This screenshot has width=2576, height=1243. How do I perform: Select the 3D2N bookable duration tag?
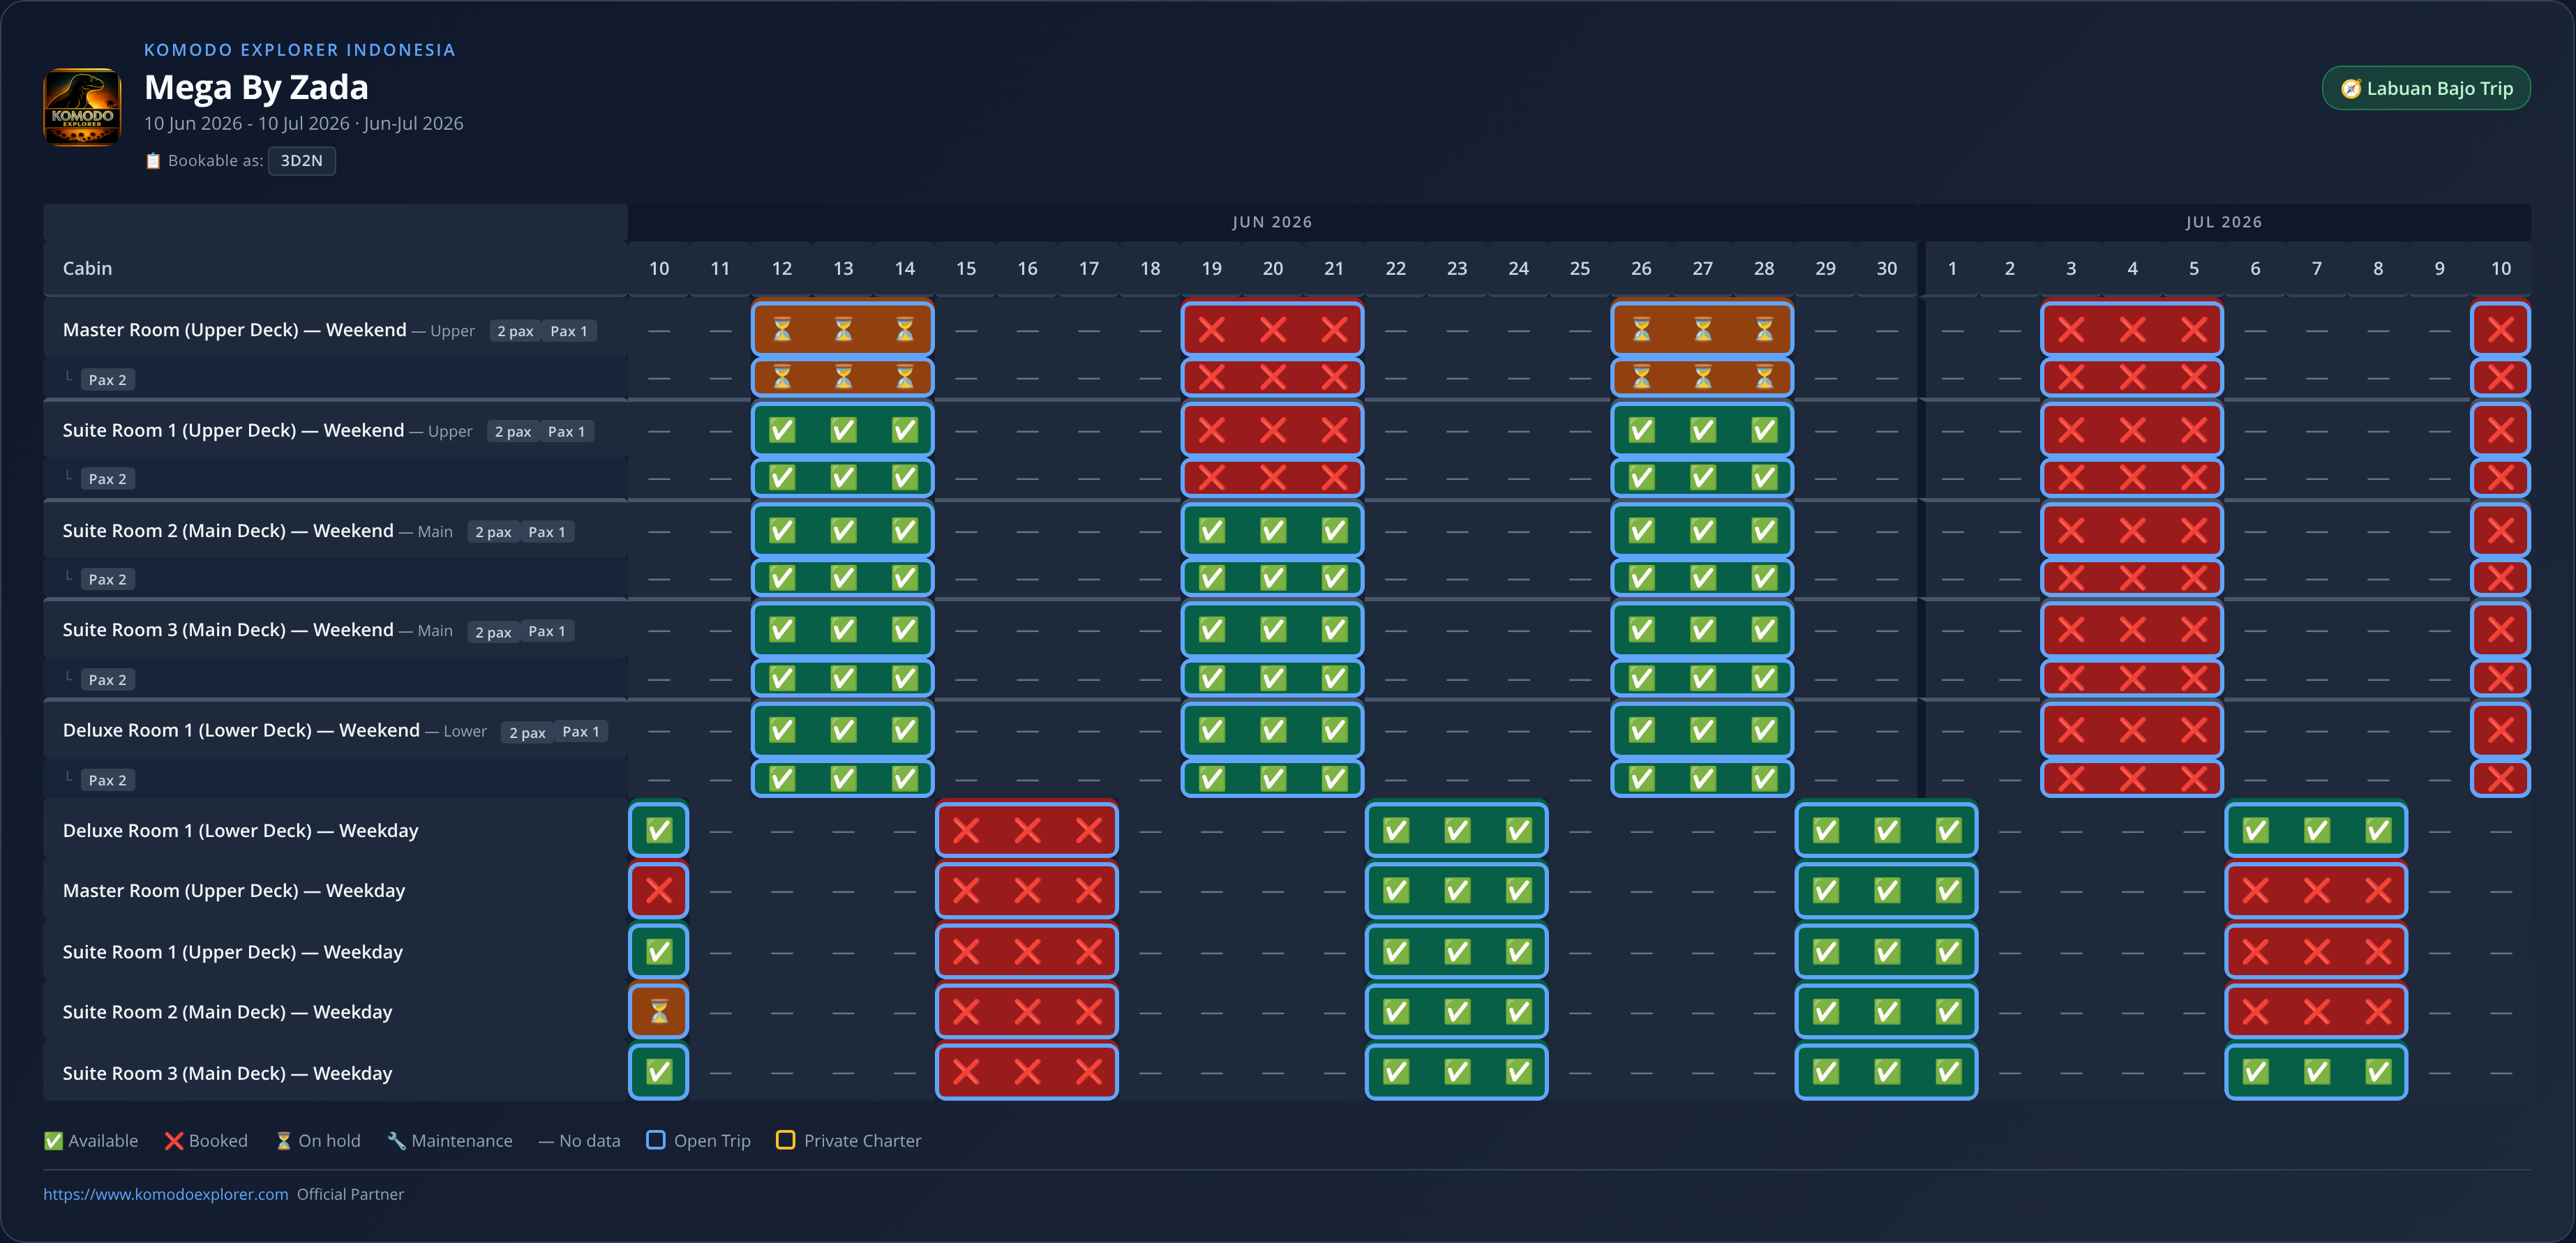tap(301, 160)
